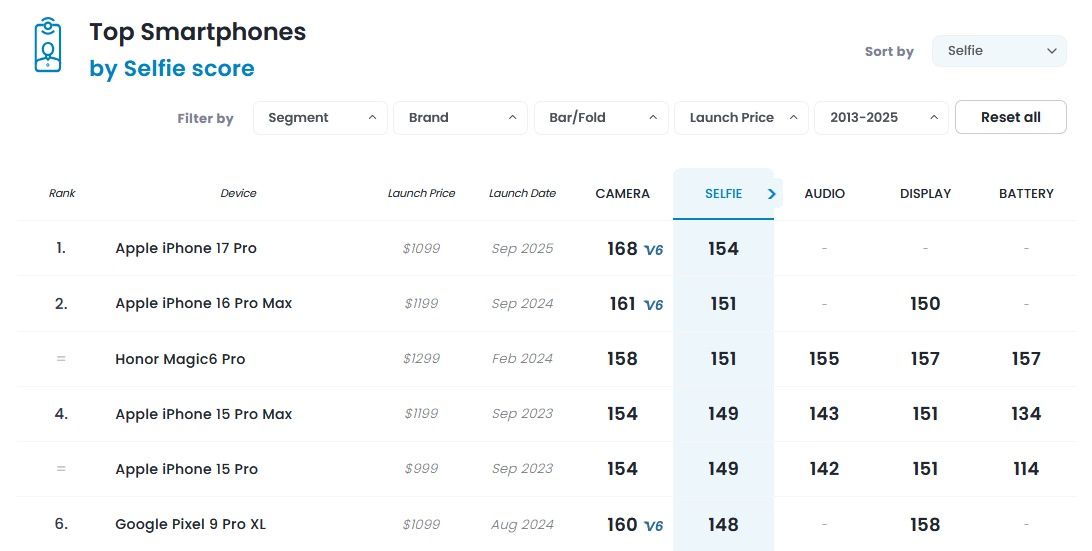Expand the Segment filter

pos(320,118)
